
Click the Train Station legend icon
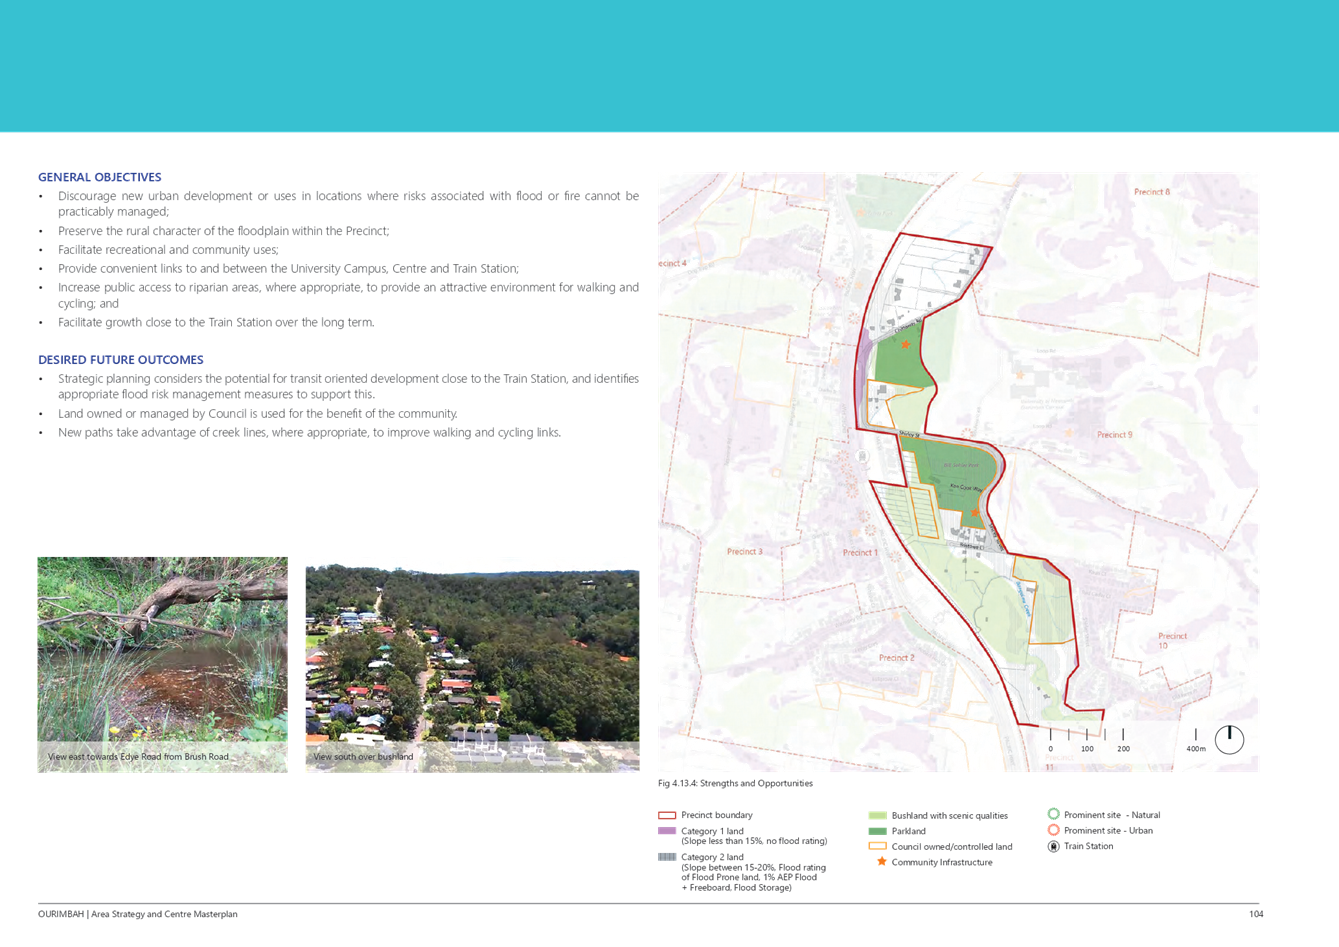(x=1053, y=846)
